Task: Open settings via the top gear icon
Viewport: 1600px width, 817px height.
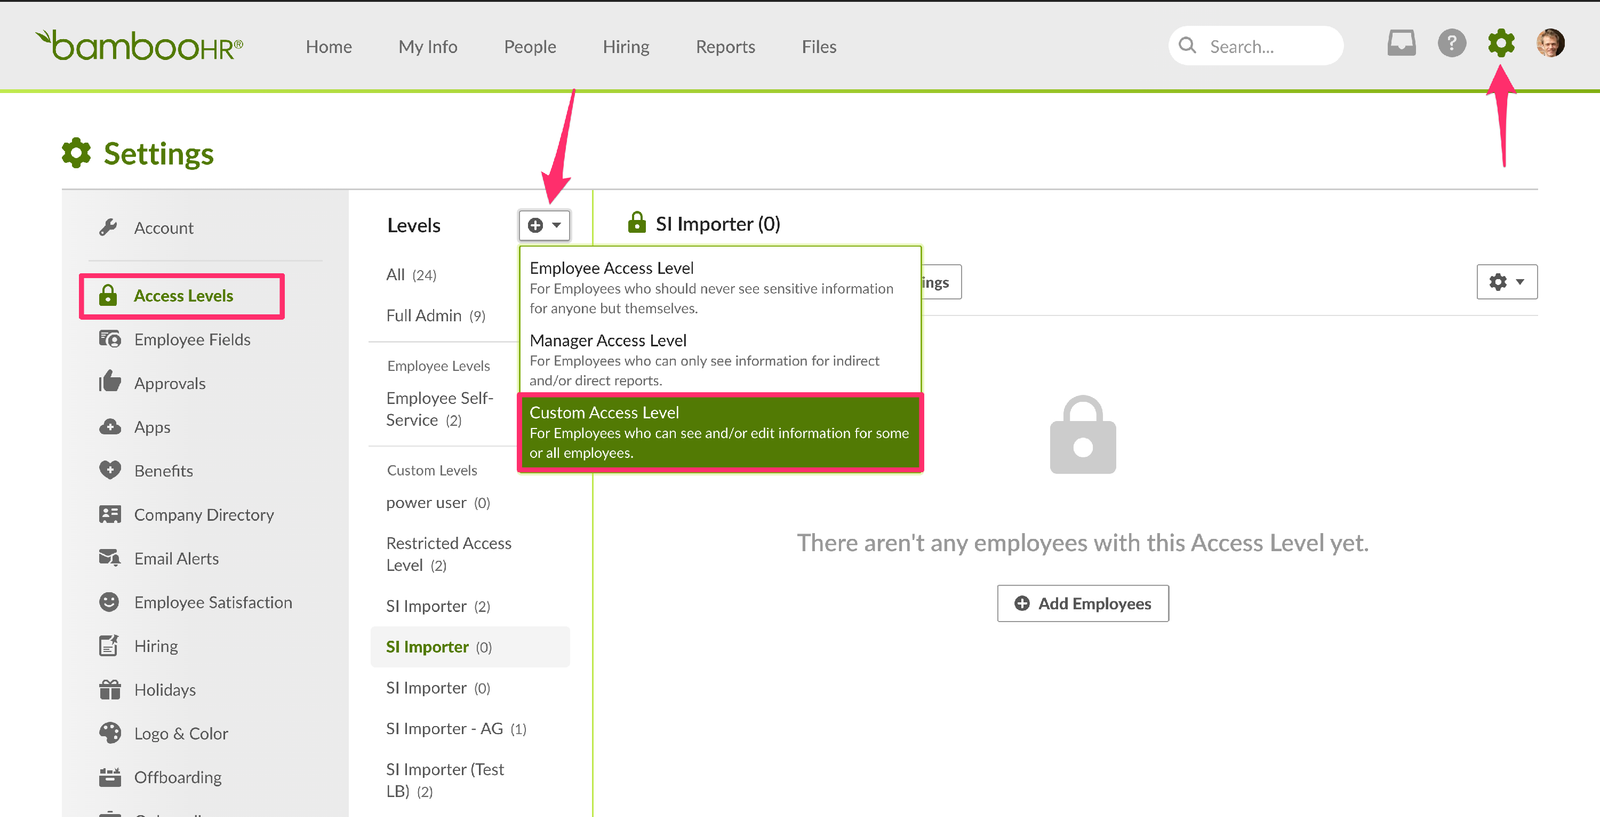Action: pyautogui.click(x=1501, y=43)
